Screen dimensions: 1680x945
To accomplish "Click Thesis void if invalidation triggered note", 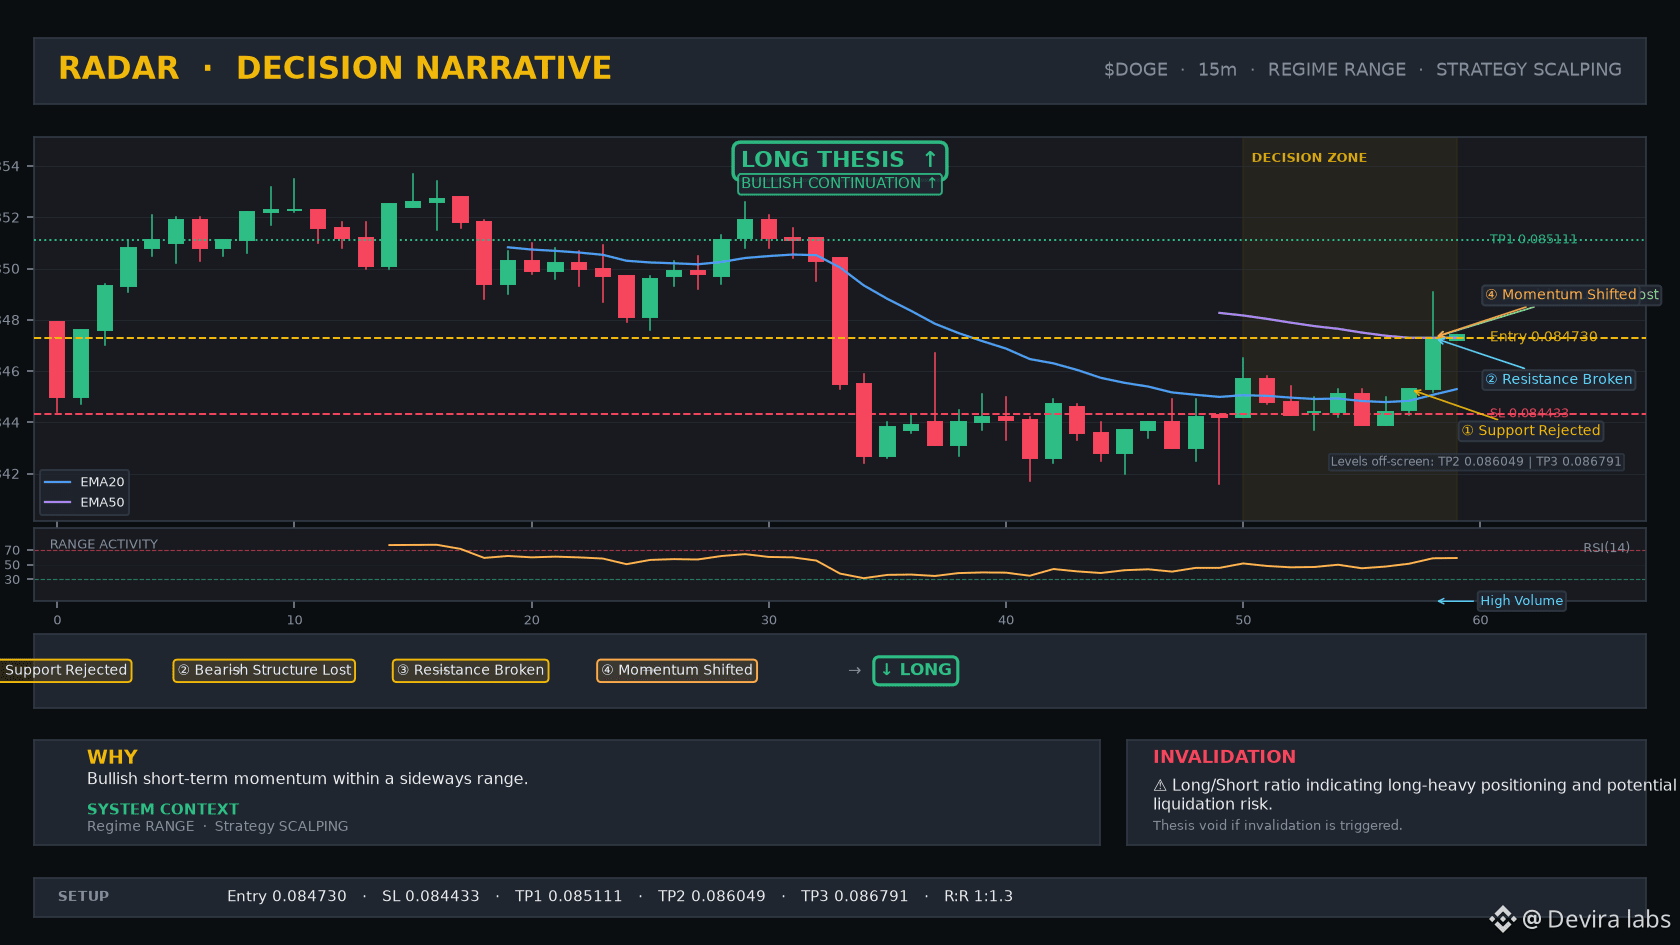I will [1277, 825].
